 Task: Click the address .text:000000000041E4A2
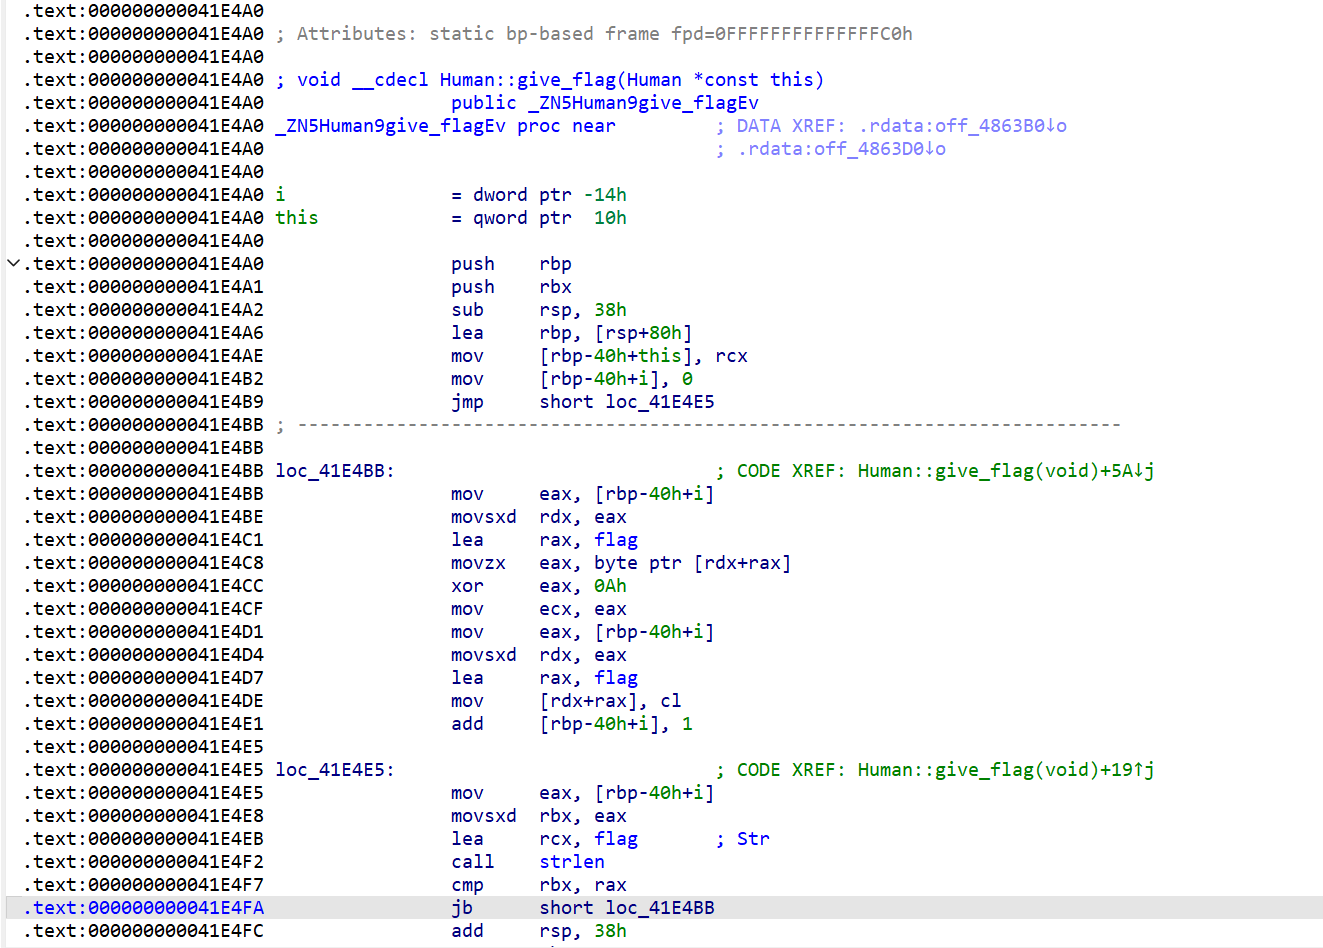pyautogui.click(x=144, y=310)
